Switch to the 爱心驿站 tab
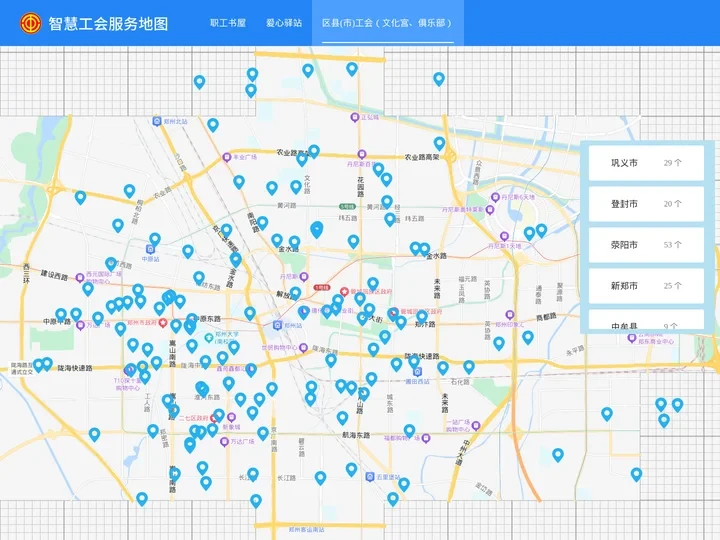The image size is (720, 540). 284,23
